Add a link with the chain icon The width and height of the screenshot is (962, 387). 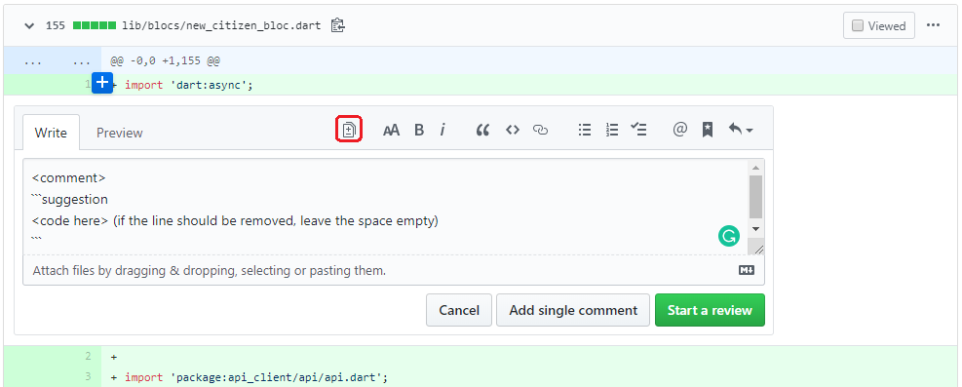[x=540, y=130]
